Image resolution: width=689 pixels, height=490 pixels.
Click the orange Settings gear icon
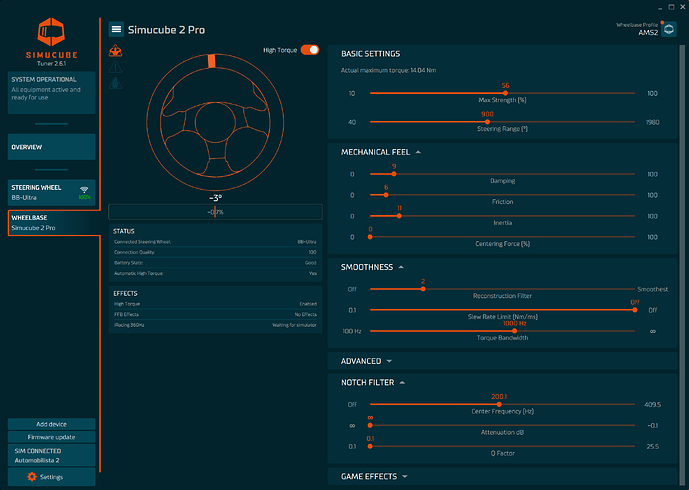tap(32, 477)
